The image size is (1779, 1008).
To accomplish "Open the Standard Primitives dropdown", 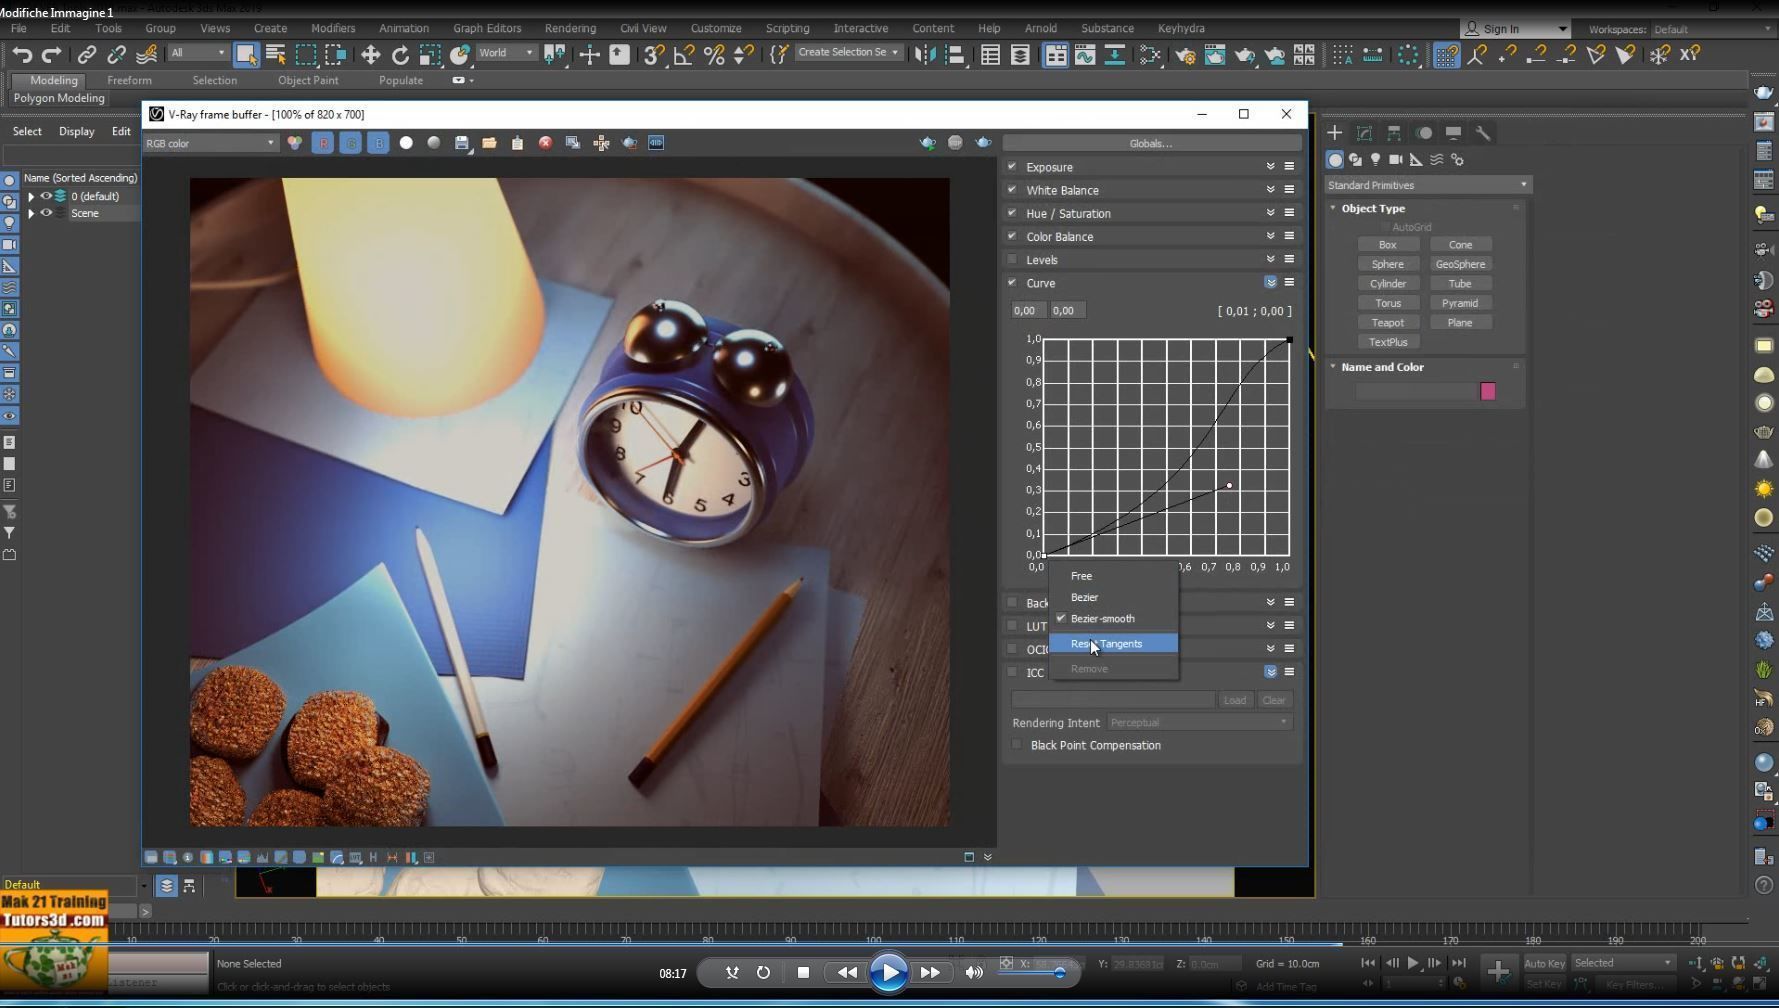I will coord(1427,185).
